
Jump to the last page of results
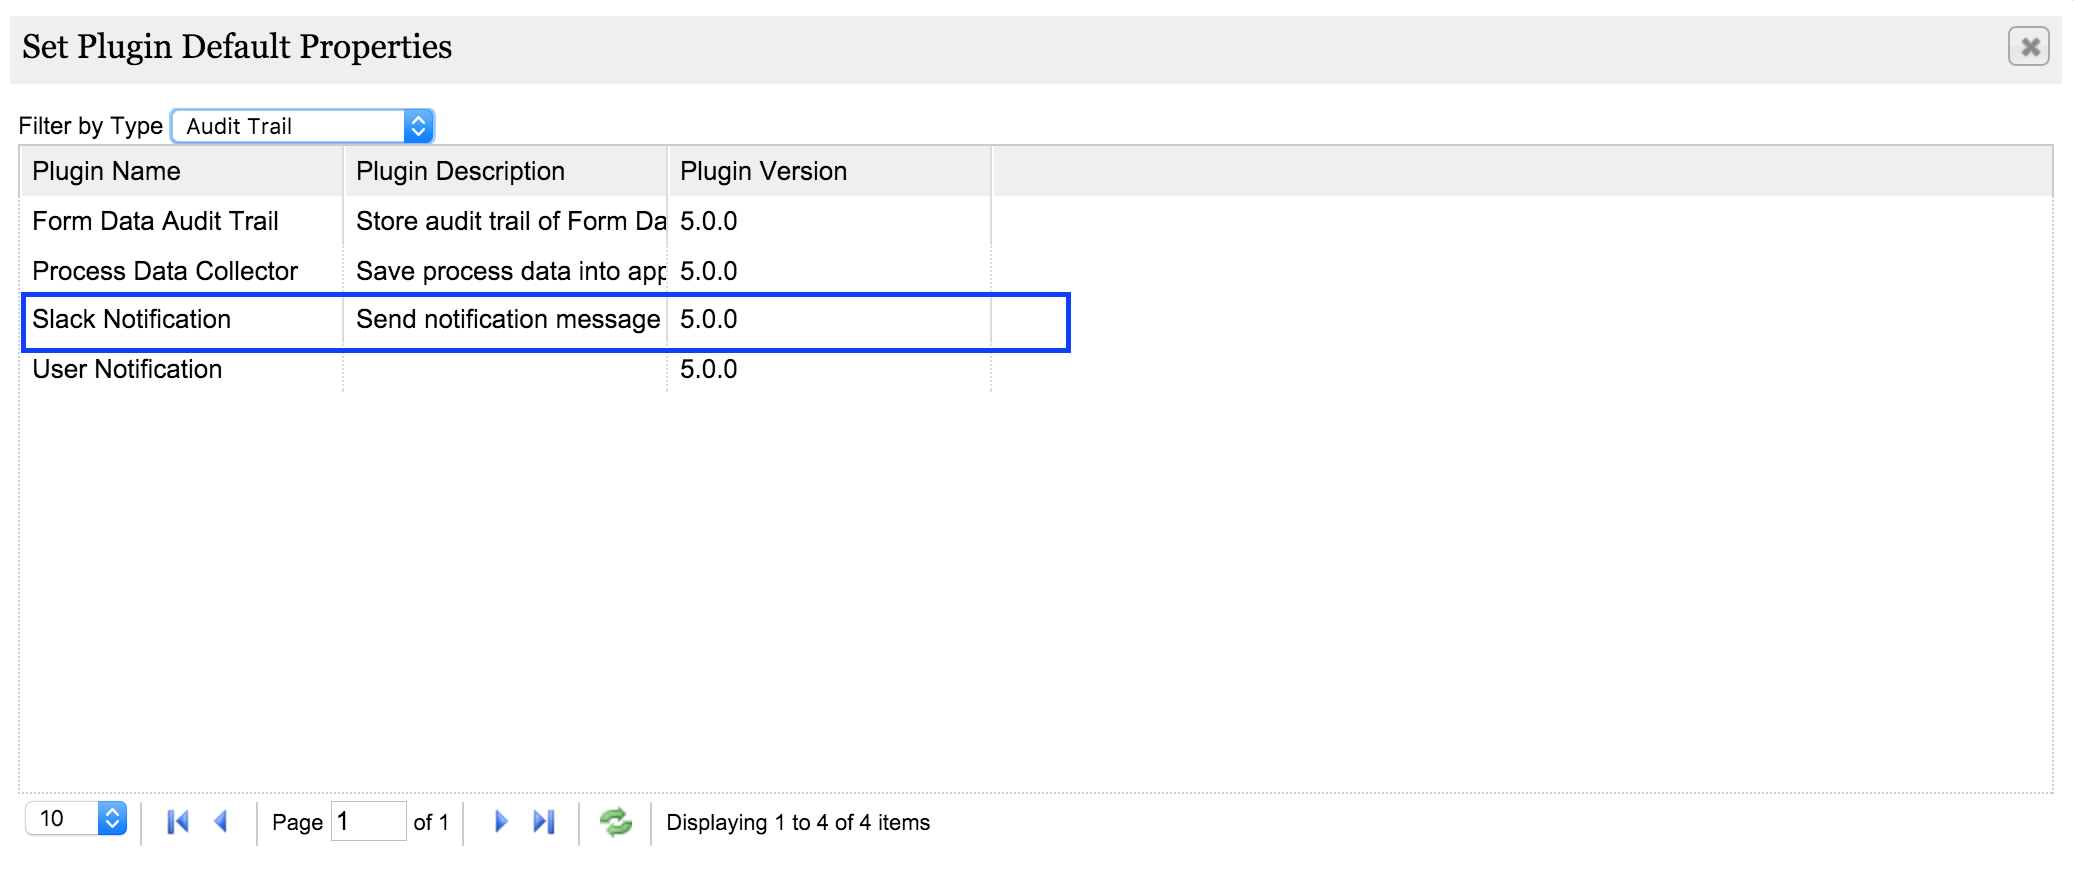pos(544,822)
